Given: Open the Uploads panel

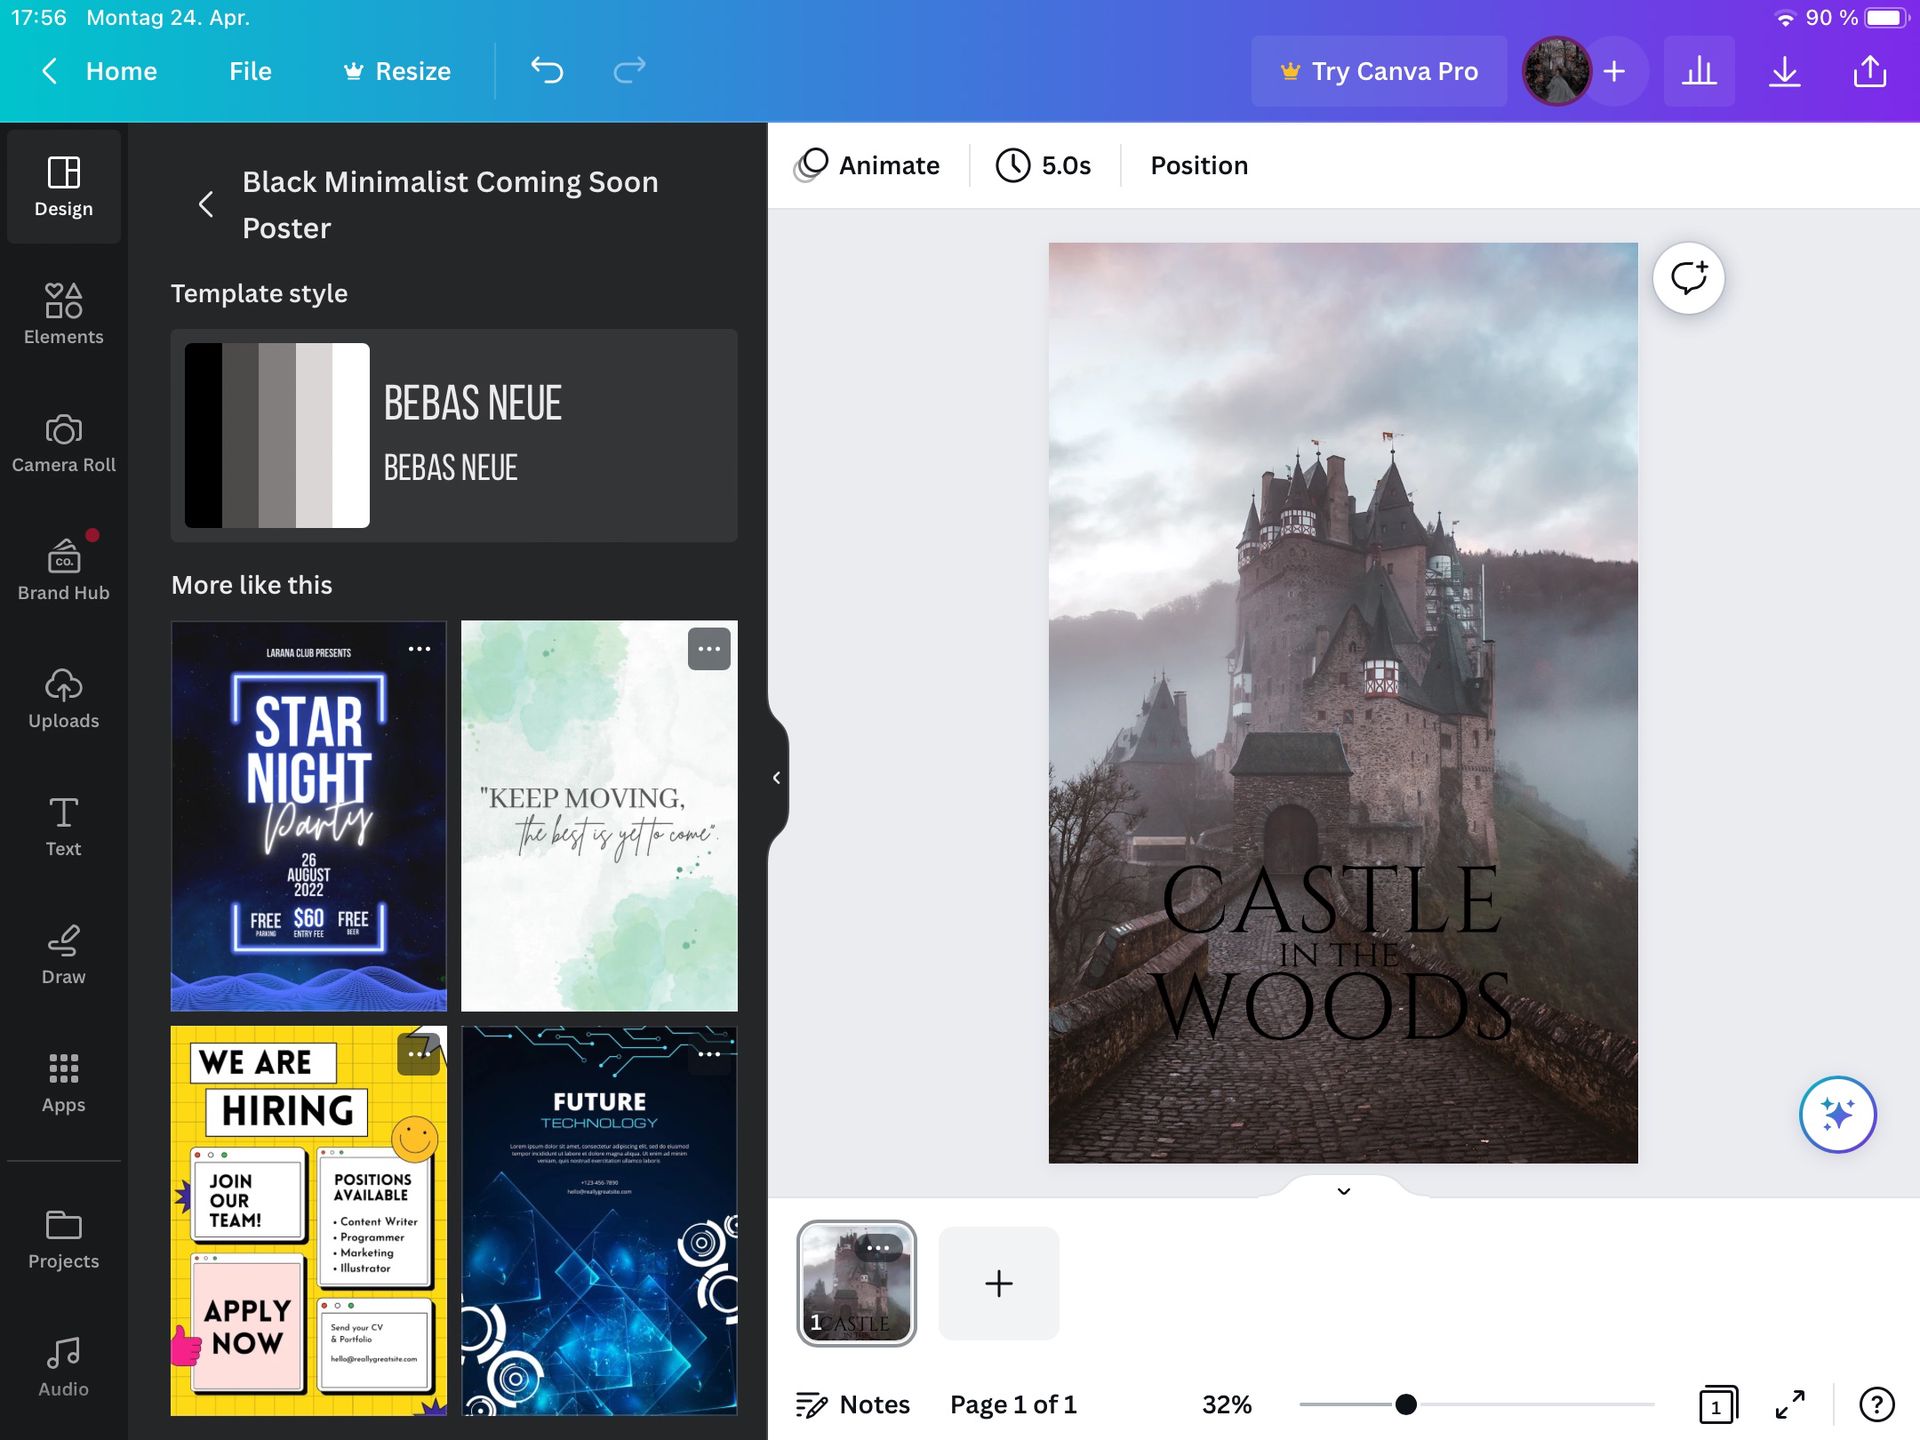Looking at the screenshot, I should click(x=64, y=698).
